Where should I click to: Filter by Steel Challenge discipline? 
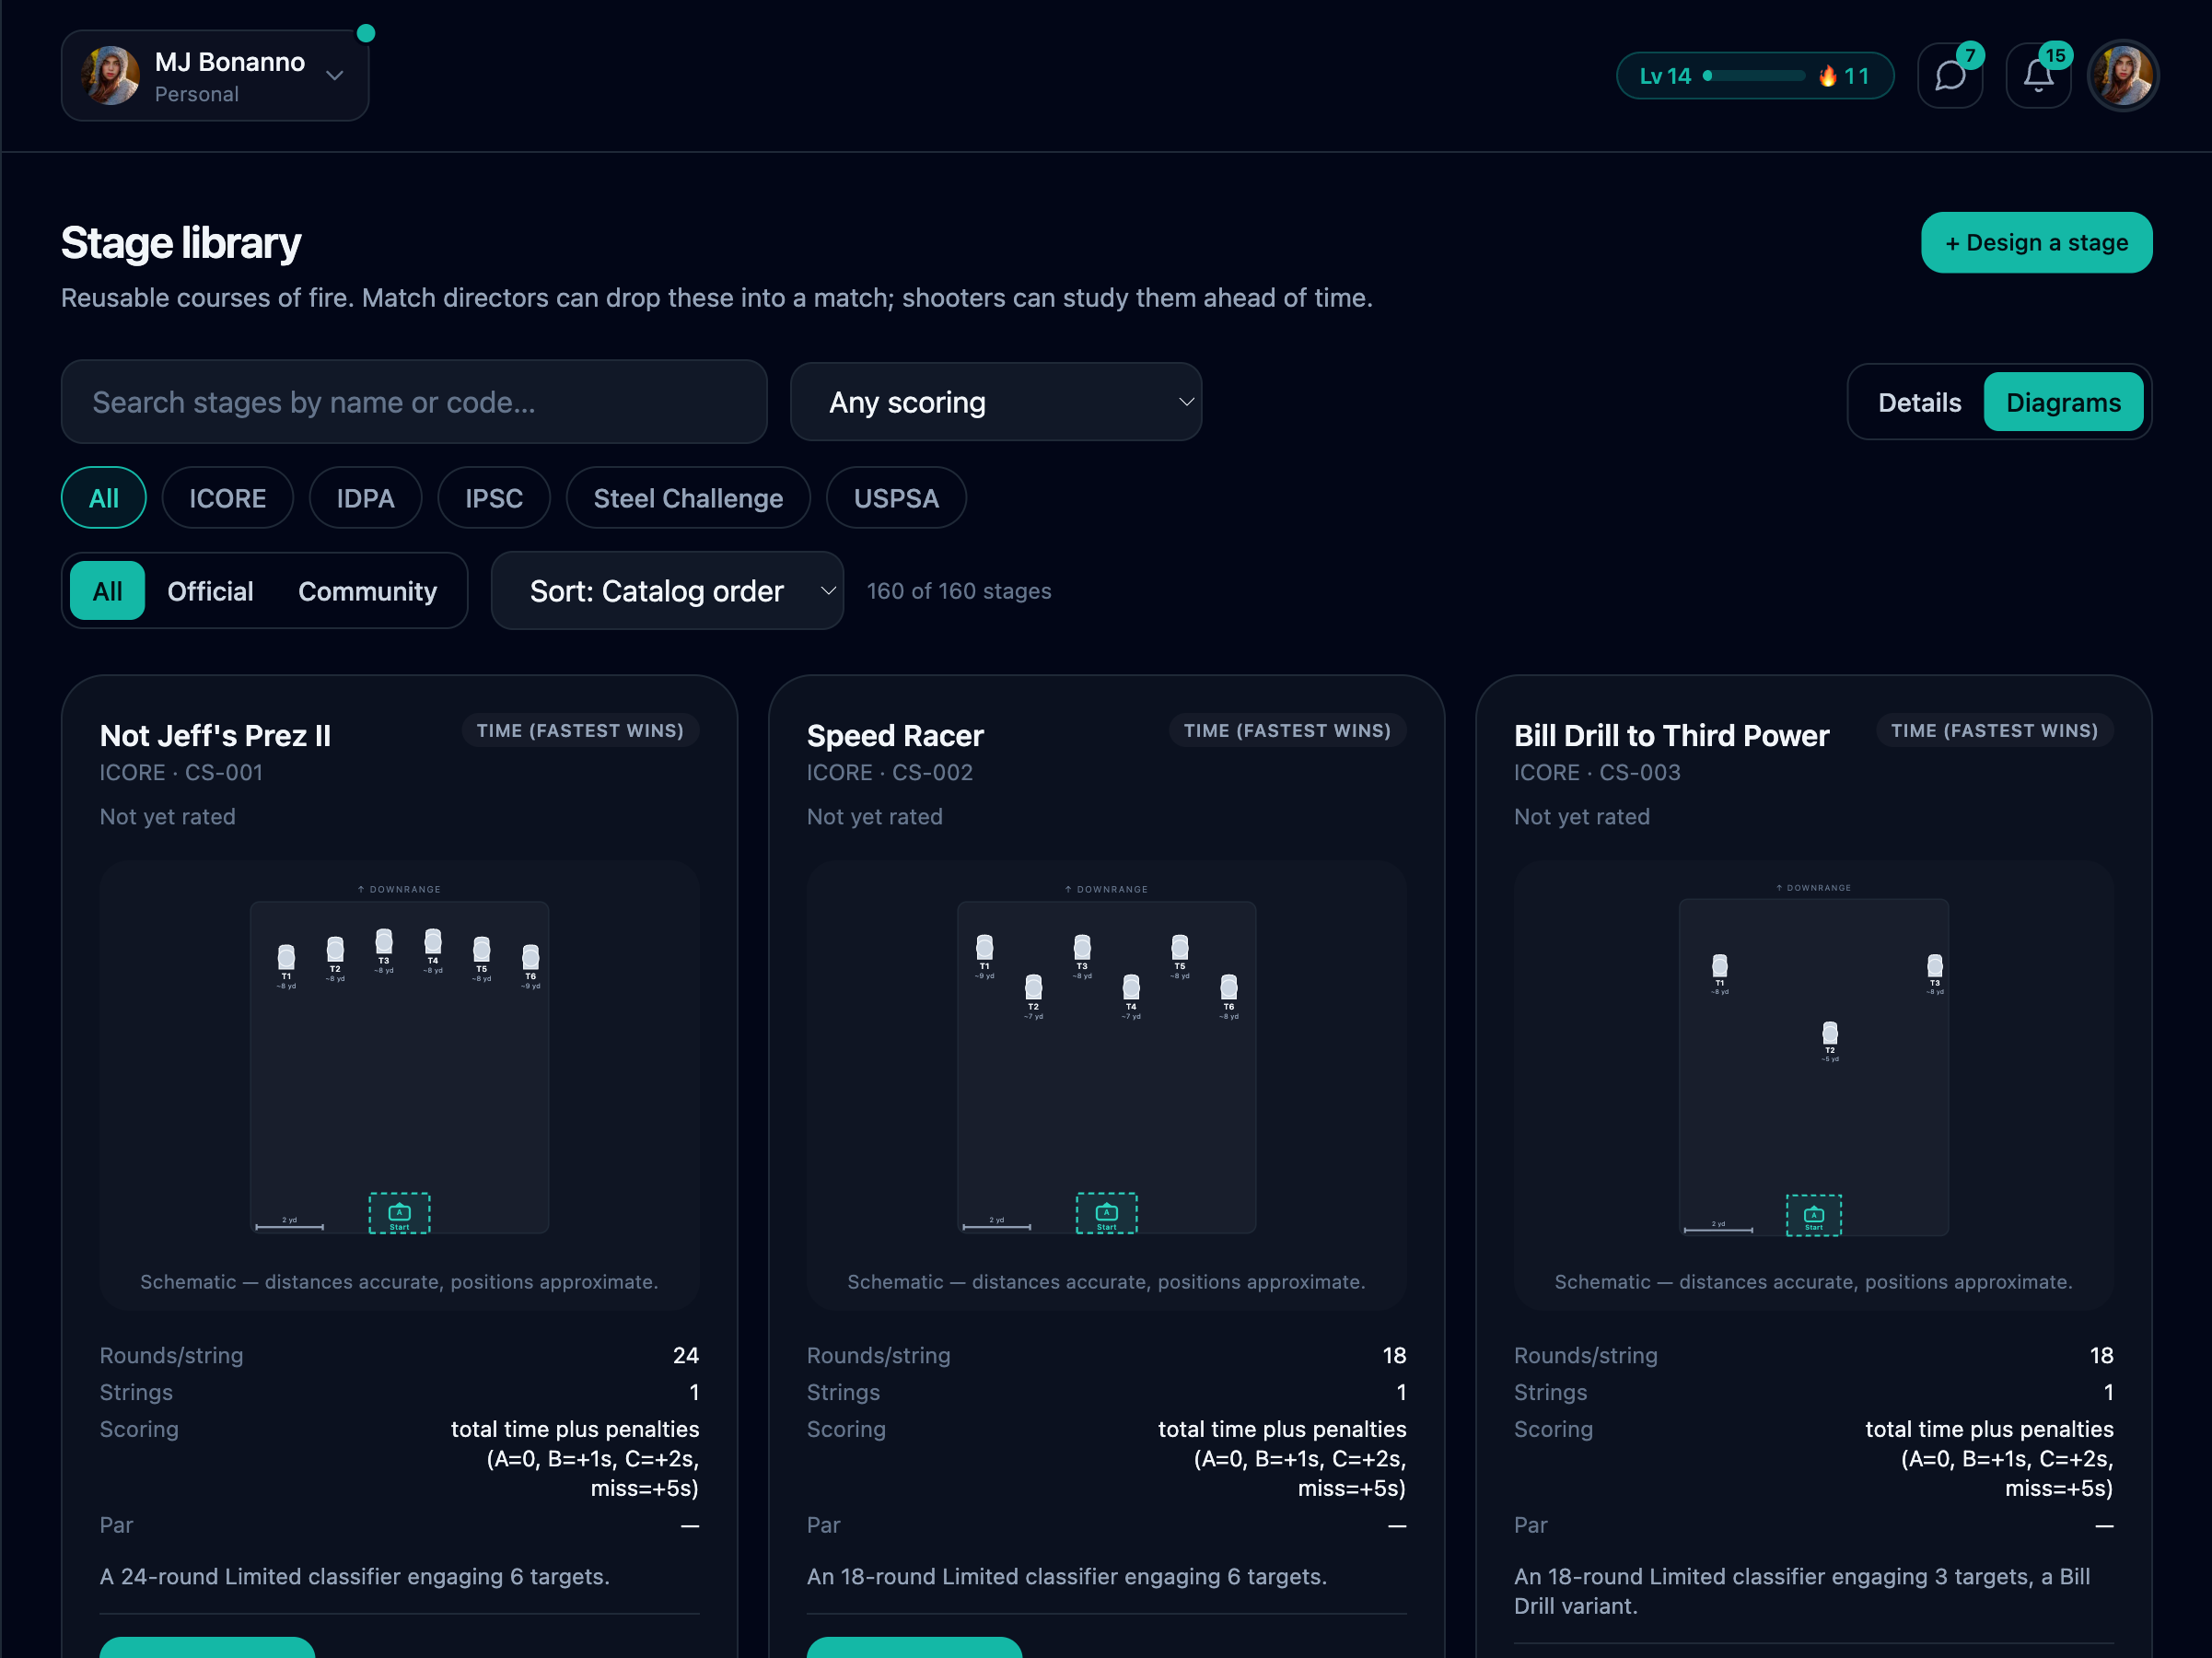click(x=688, y=498)
